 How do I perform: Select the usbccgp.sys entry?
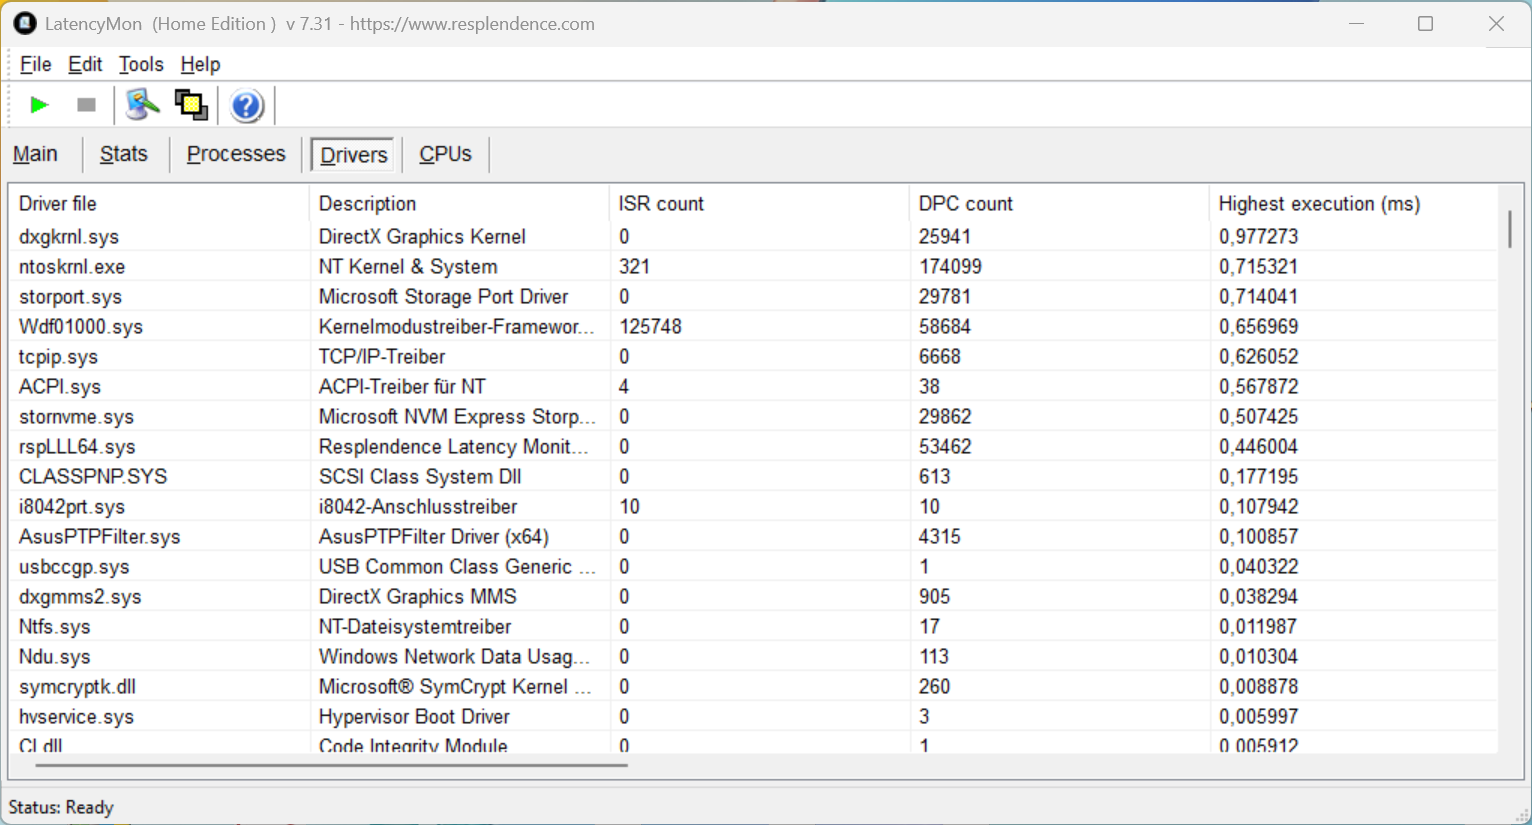pos(754,567)
